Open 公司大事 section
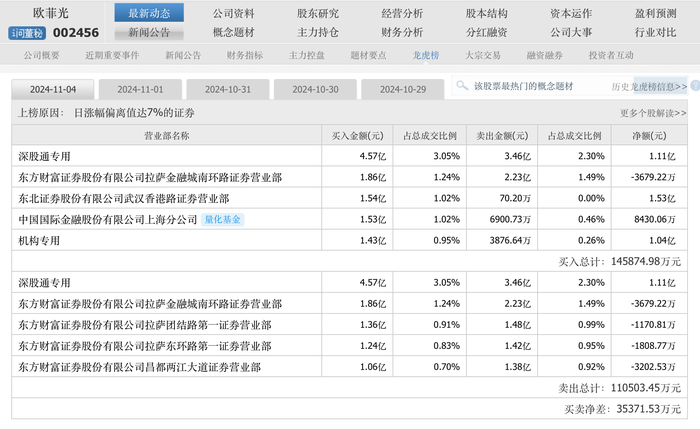The height and width of the screenshot is (429, 700). pos(571,32)
